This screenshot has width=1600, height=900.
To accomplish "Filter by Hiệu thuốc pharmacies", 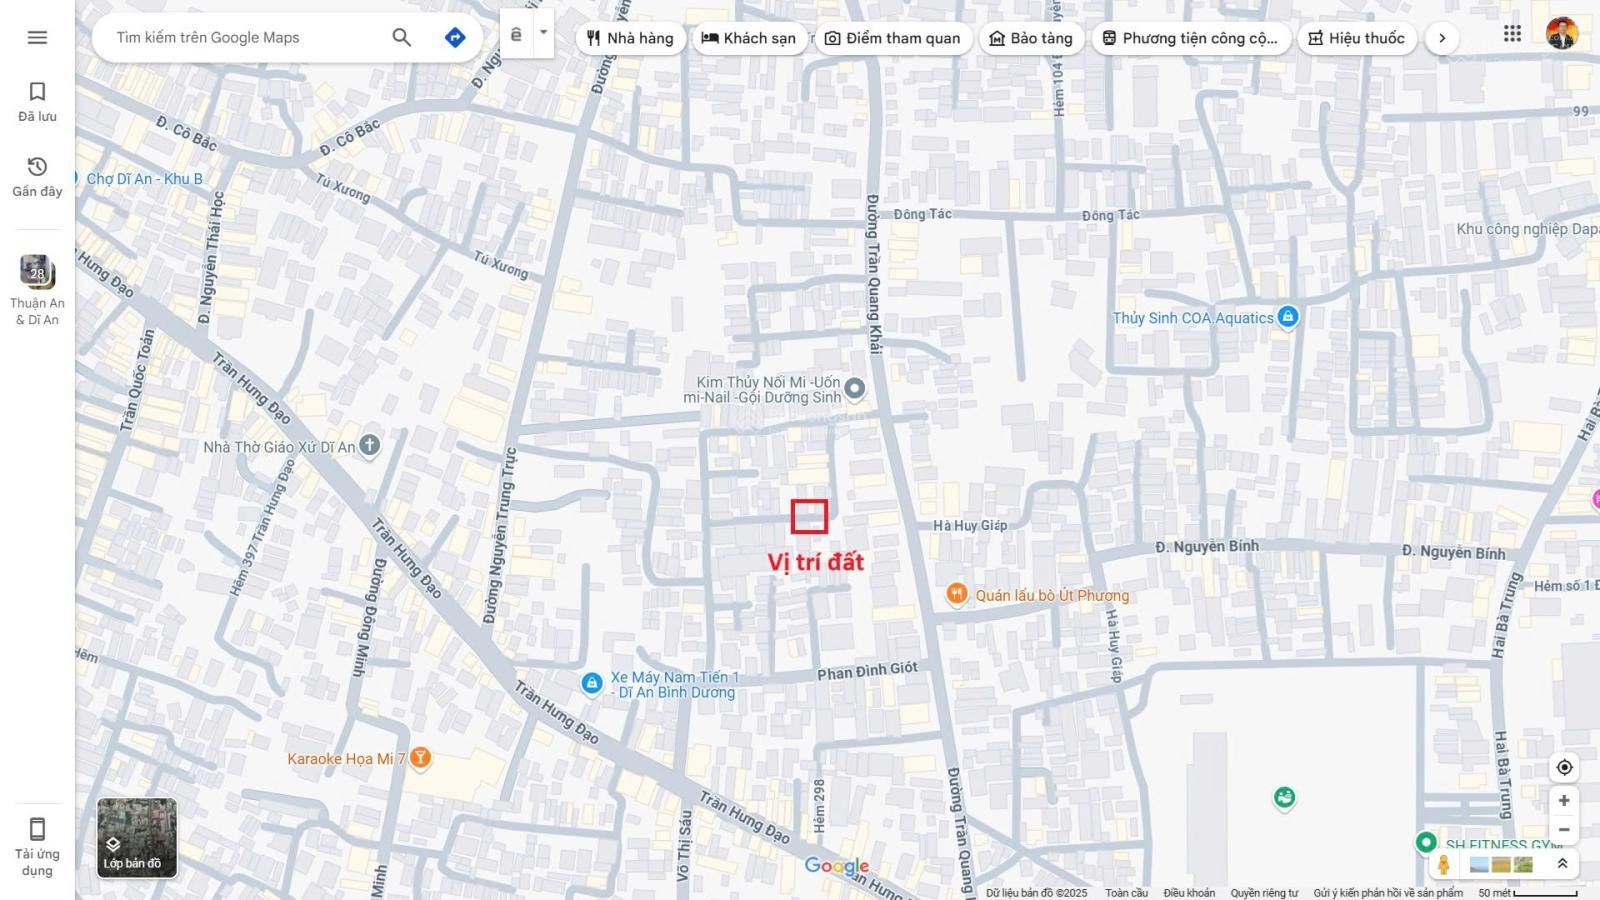I will click(1357, 38).
